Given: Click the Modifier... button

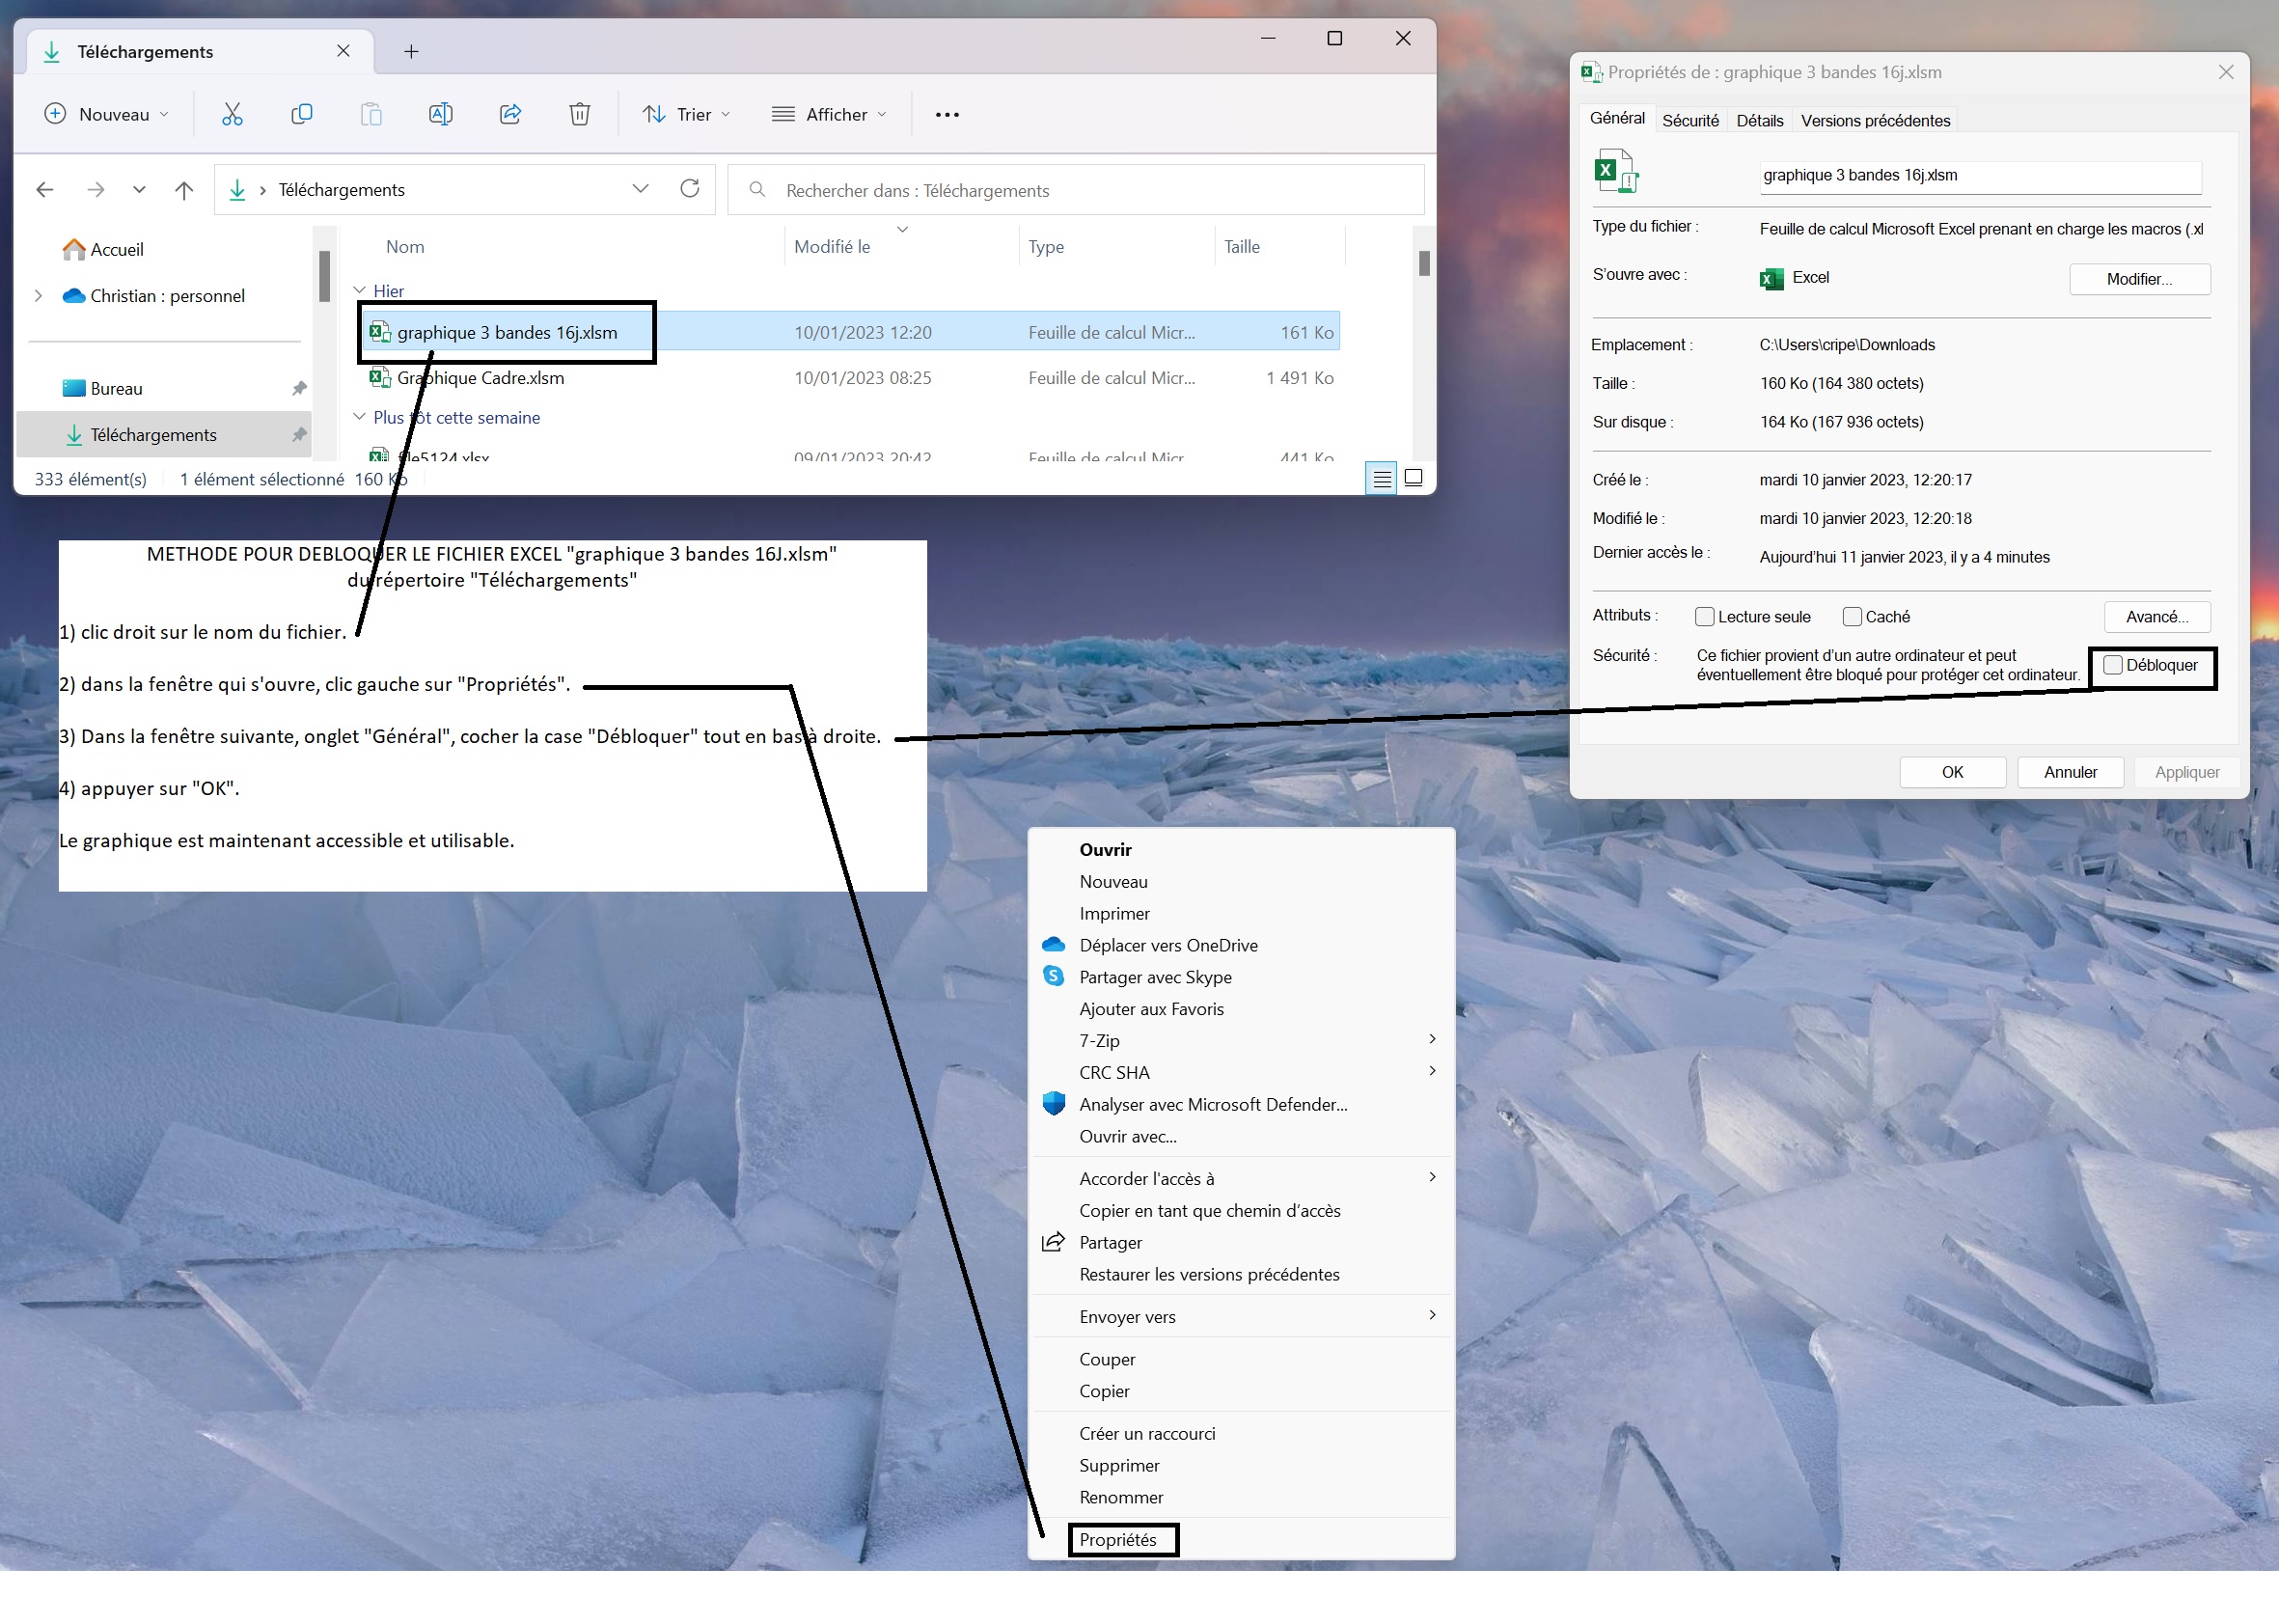Looking at the screenshot, I should pyautogui.click(x=2139, y=279).
